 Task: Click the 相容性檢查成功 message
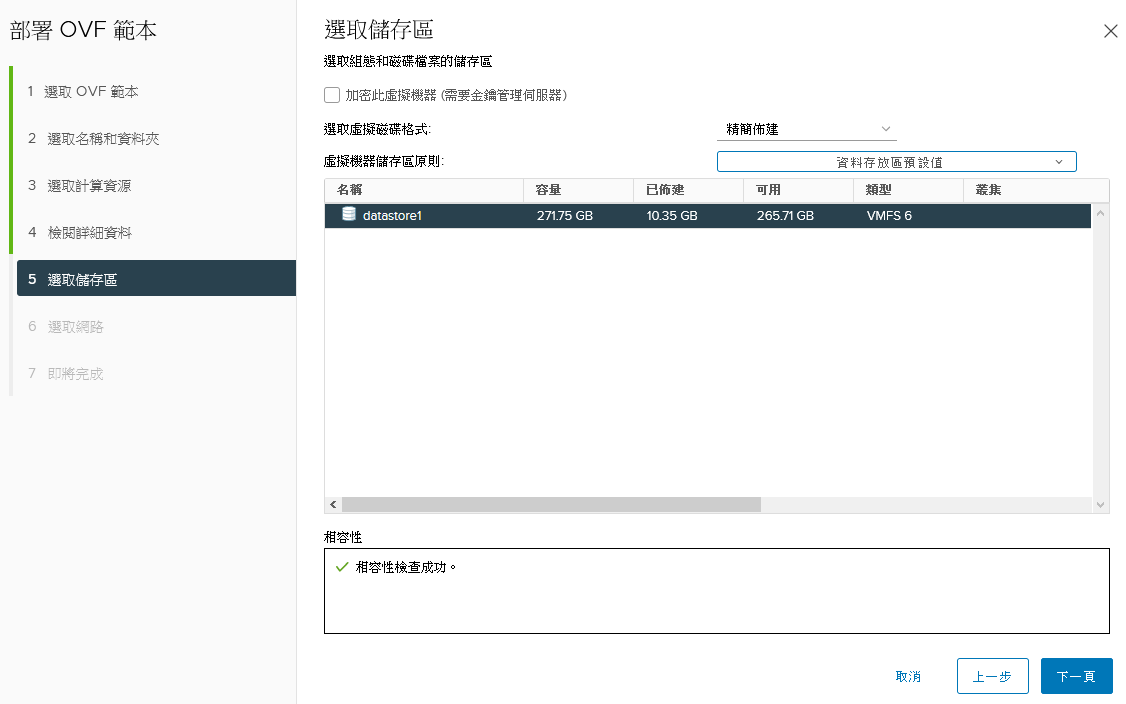[406, 568]
